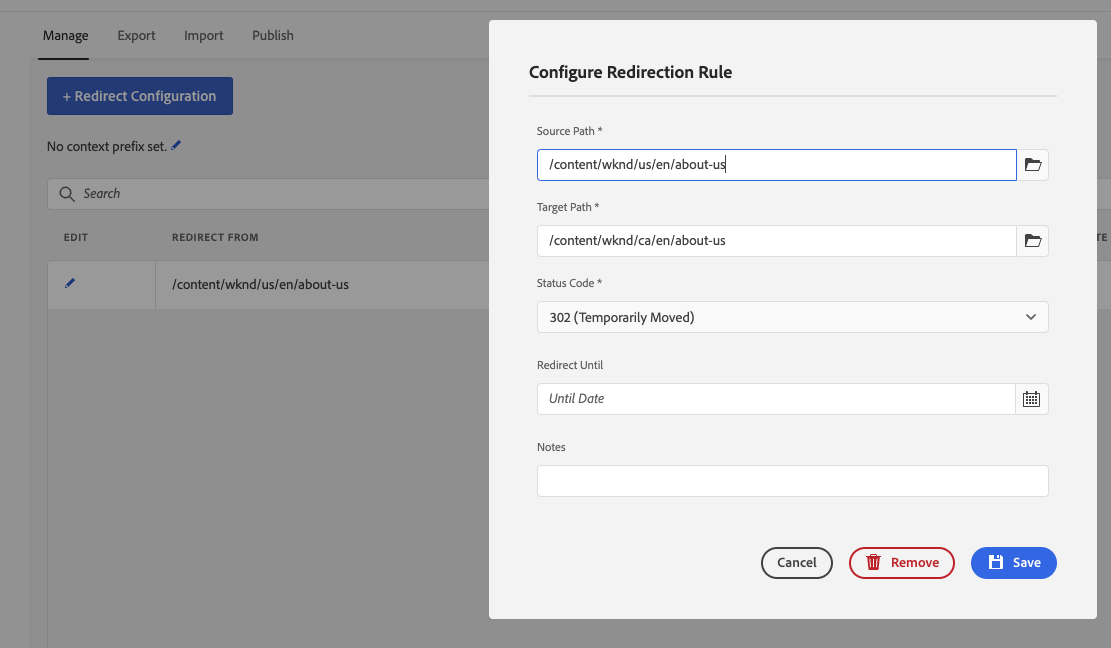
Task: Focus the Target Path input field
Action: click(x=777, y=241)
